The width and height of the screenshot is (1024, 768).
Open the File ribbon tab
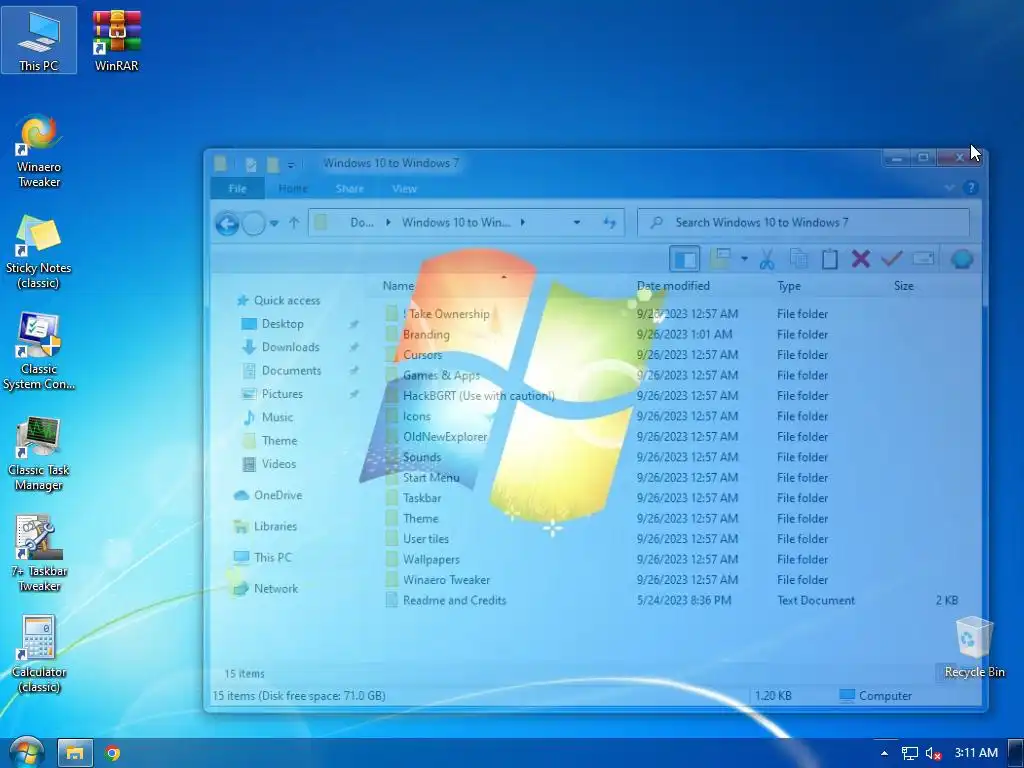(238, 189)
